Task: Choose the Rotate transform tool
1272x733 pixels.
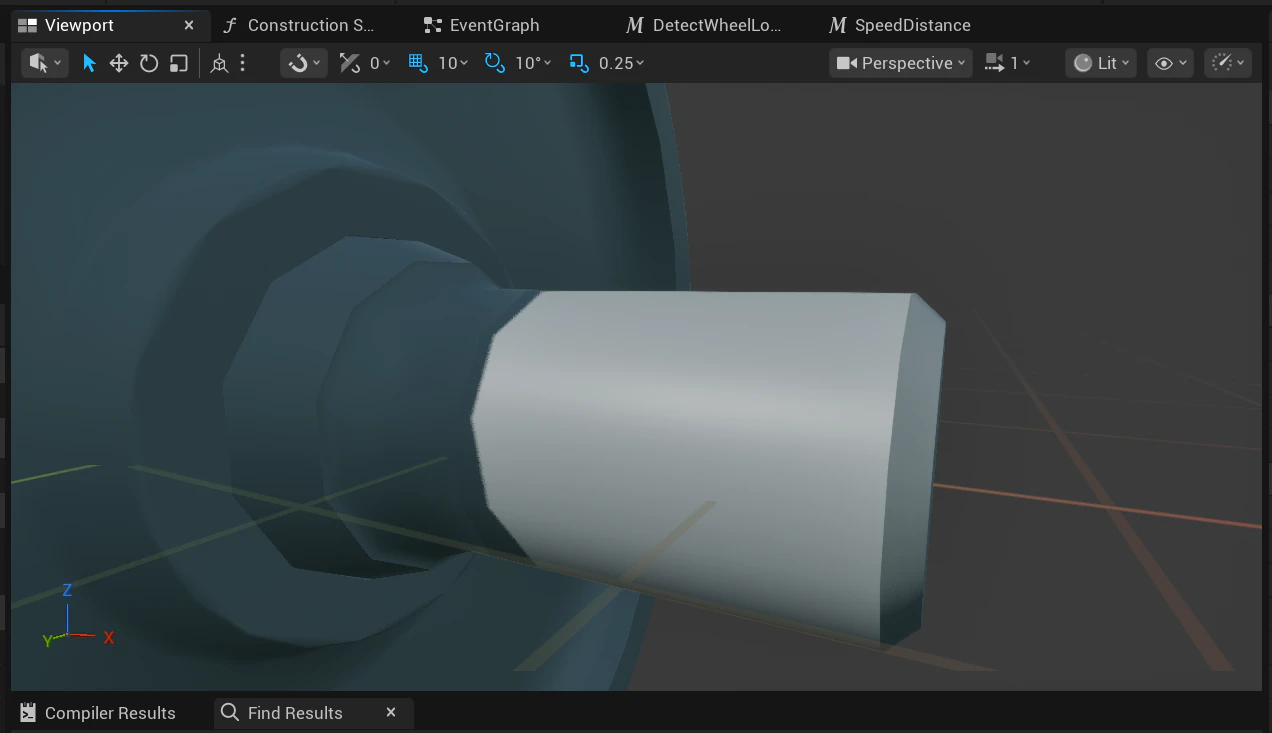Action: 149,63
